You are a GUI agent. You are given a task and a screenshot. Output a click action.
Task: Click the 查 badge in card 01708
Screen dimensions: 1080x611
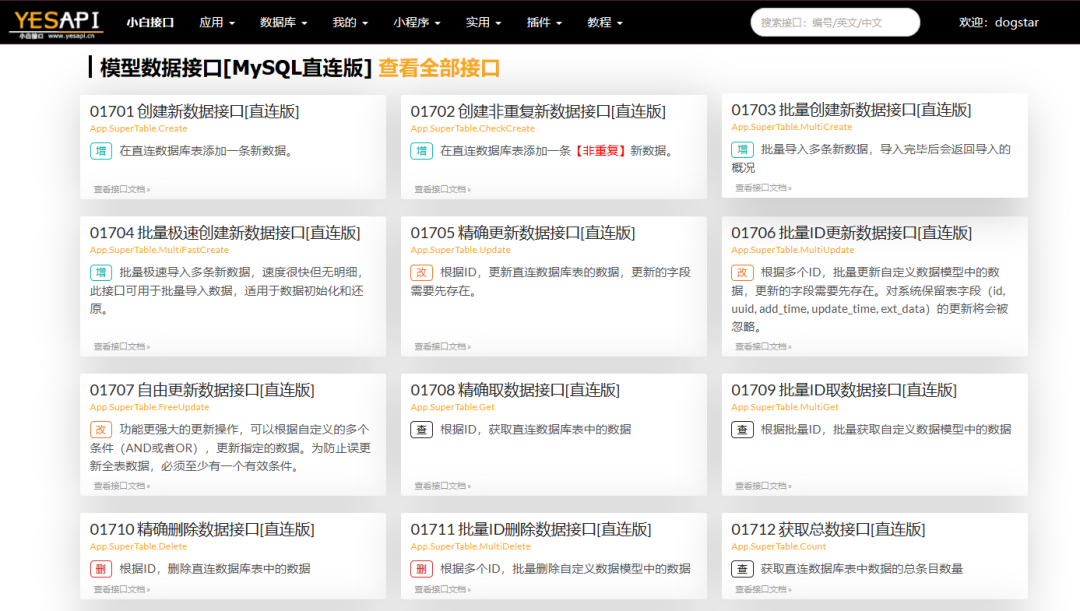click(x=422, y=429)
